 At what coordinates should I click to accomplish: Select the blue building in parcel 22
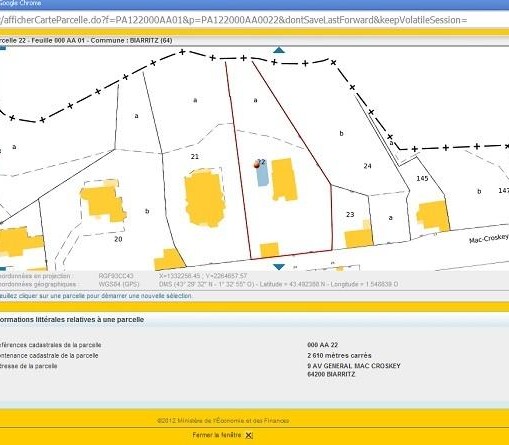(262, 175)
